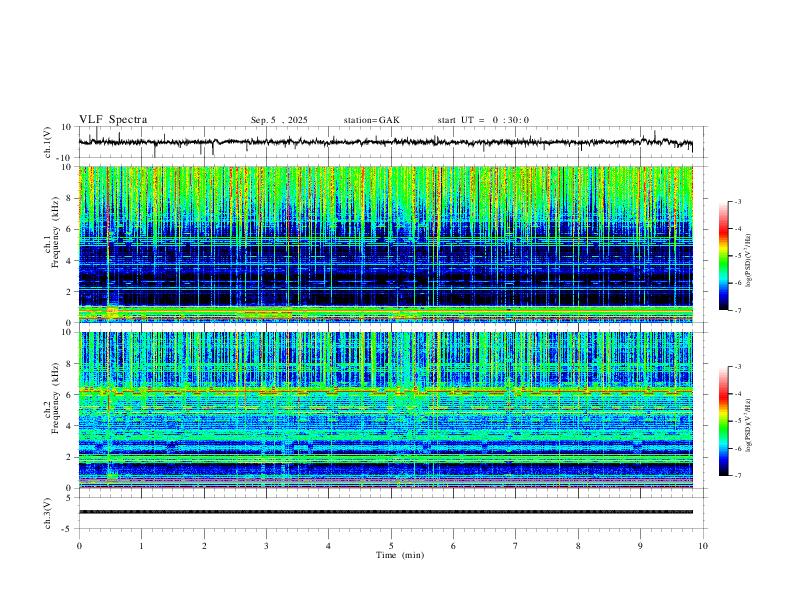Click inside the ch.1 frequency spectrogram
The width and height of the screenshot is (792, 612).
386,244
